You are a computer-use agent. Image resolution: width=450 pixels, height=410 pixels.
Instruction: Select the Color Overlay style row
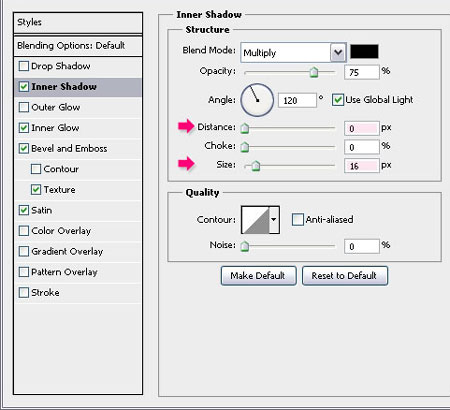click(78, 231)
